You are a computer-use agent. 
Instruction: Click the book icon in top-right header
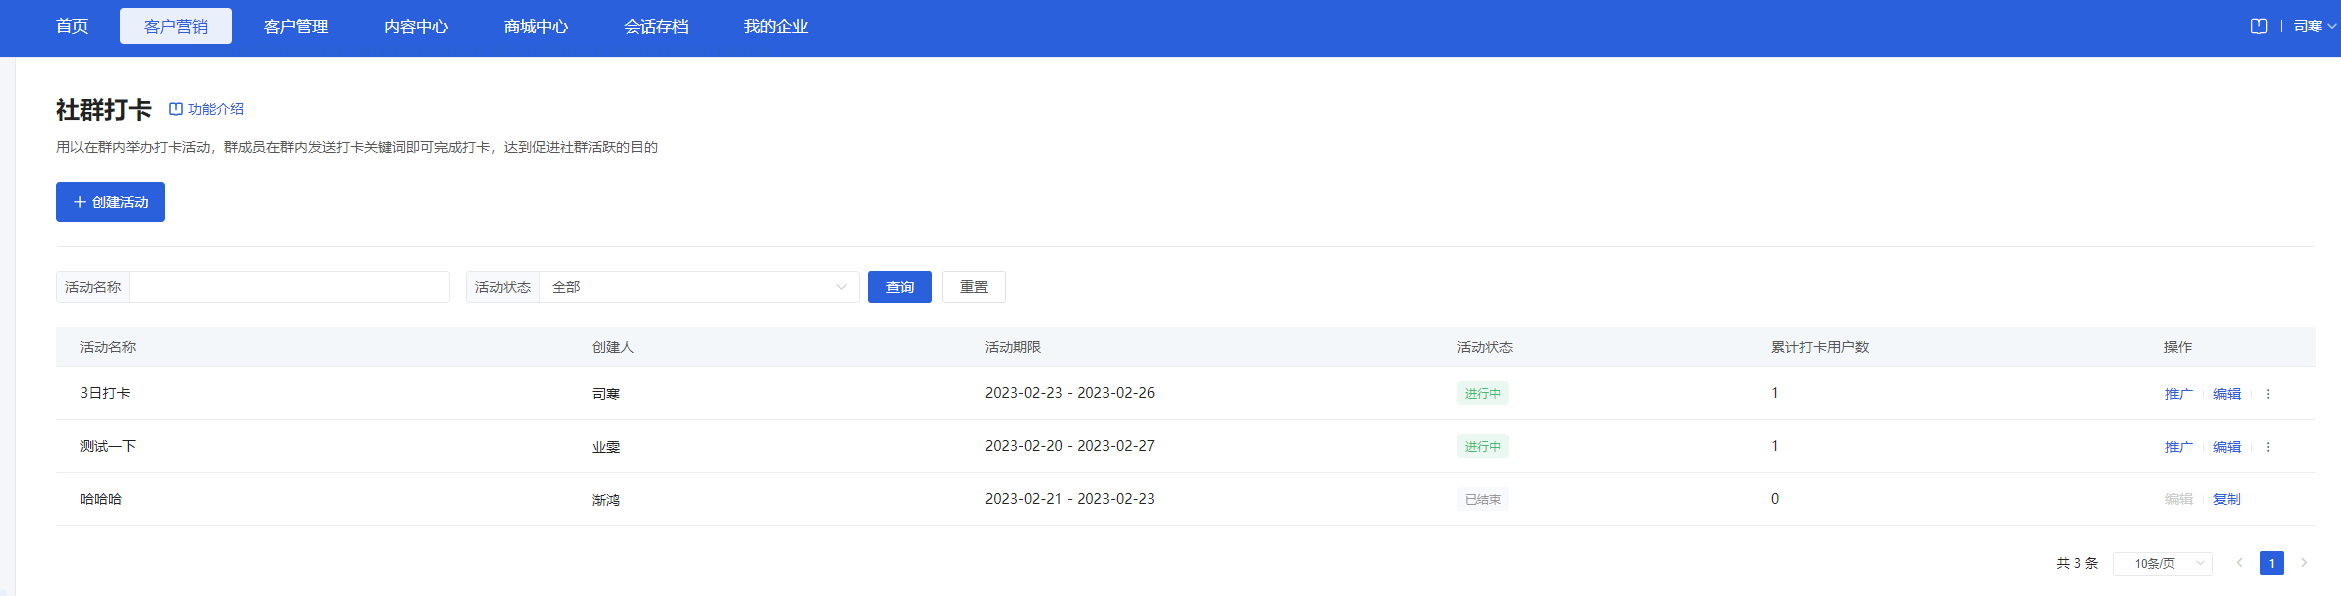(x=2258, y=26)
